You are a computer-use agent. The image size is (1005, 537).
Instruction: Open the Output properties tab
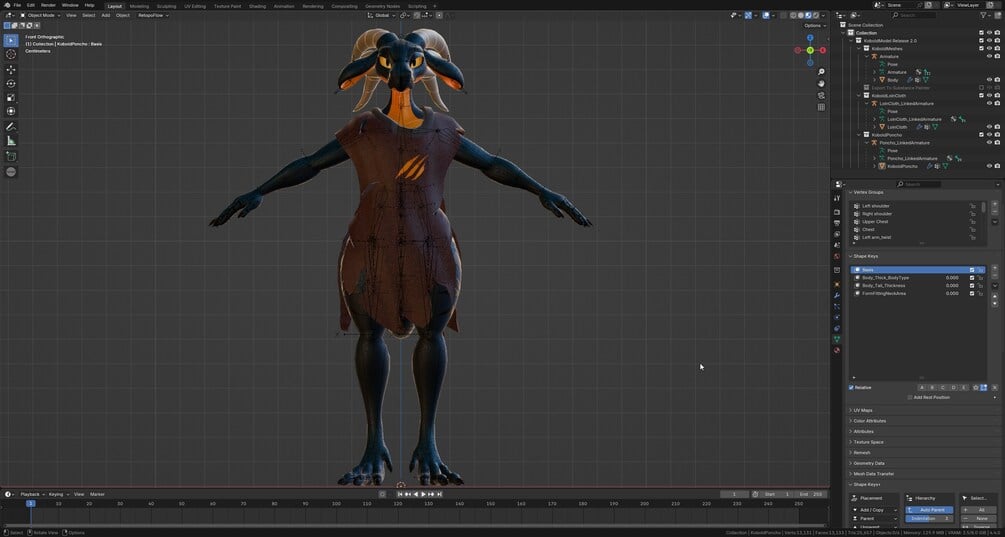836,223
